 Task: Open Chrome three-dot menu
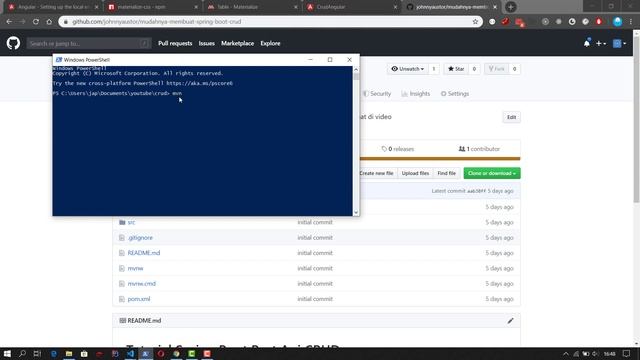pyautogui.click(x=631, y=22)
